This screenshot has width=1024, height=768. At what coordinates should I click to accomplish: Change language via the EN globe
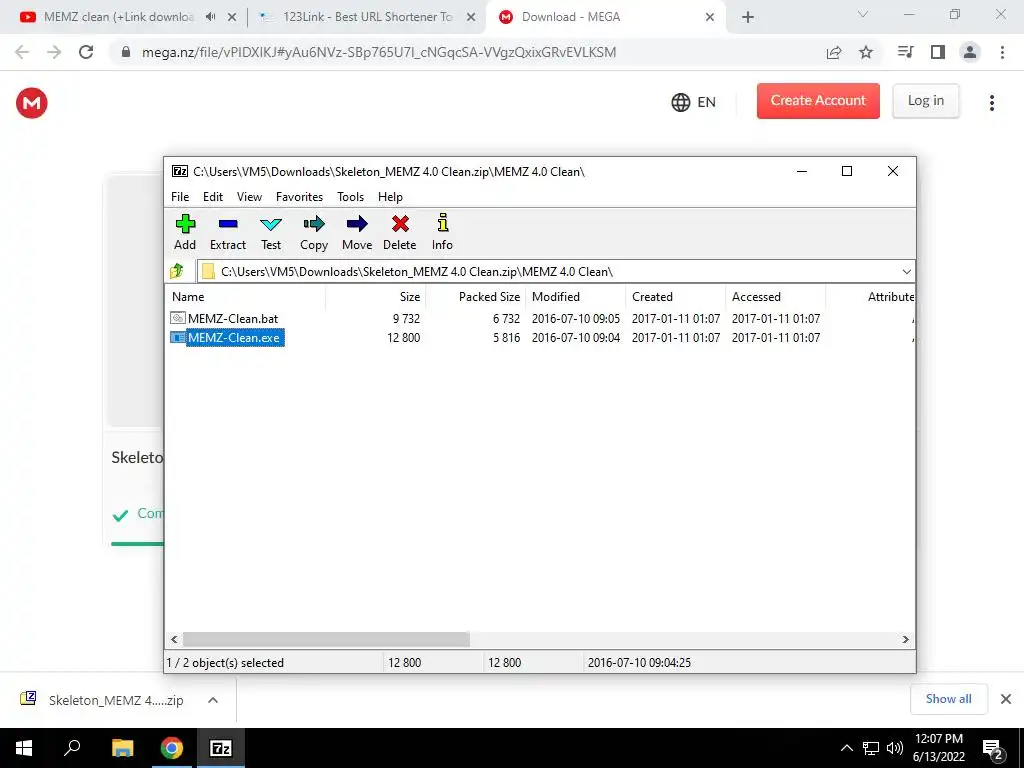tap(694, 102)
